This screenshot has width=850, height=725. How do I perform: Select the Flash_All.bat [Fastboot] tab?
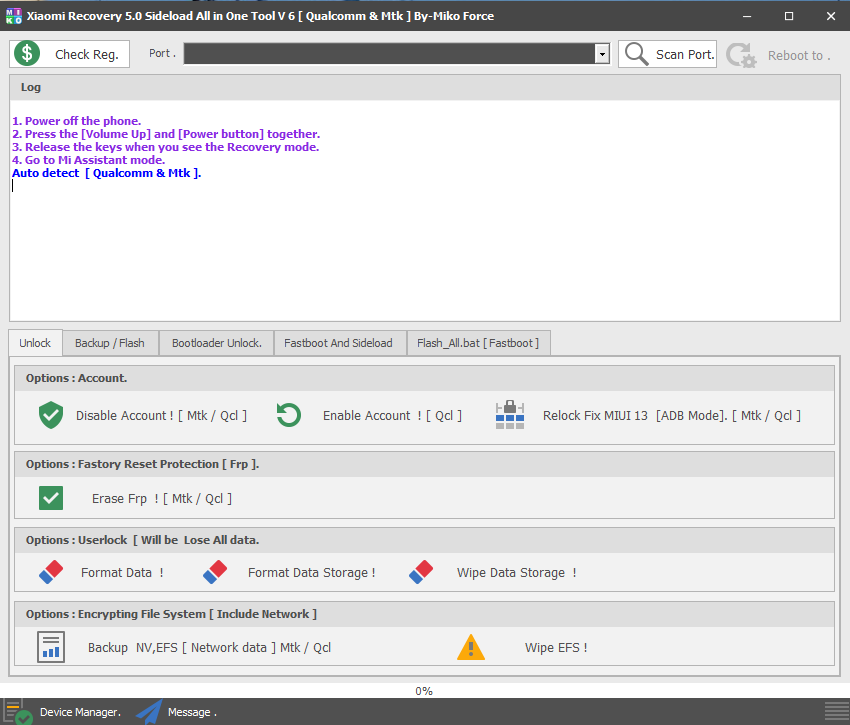point(478,343)
